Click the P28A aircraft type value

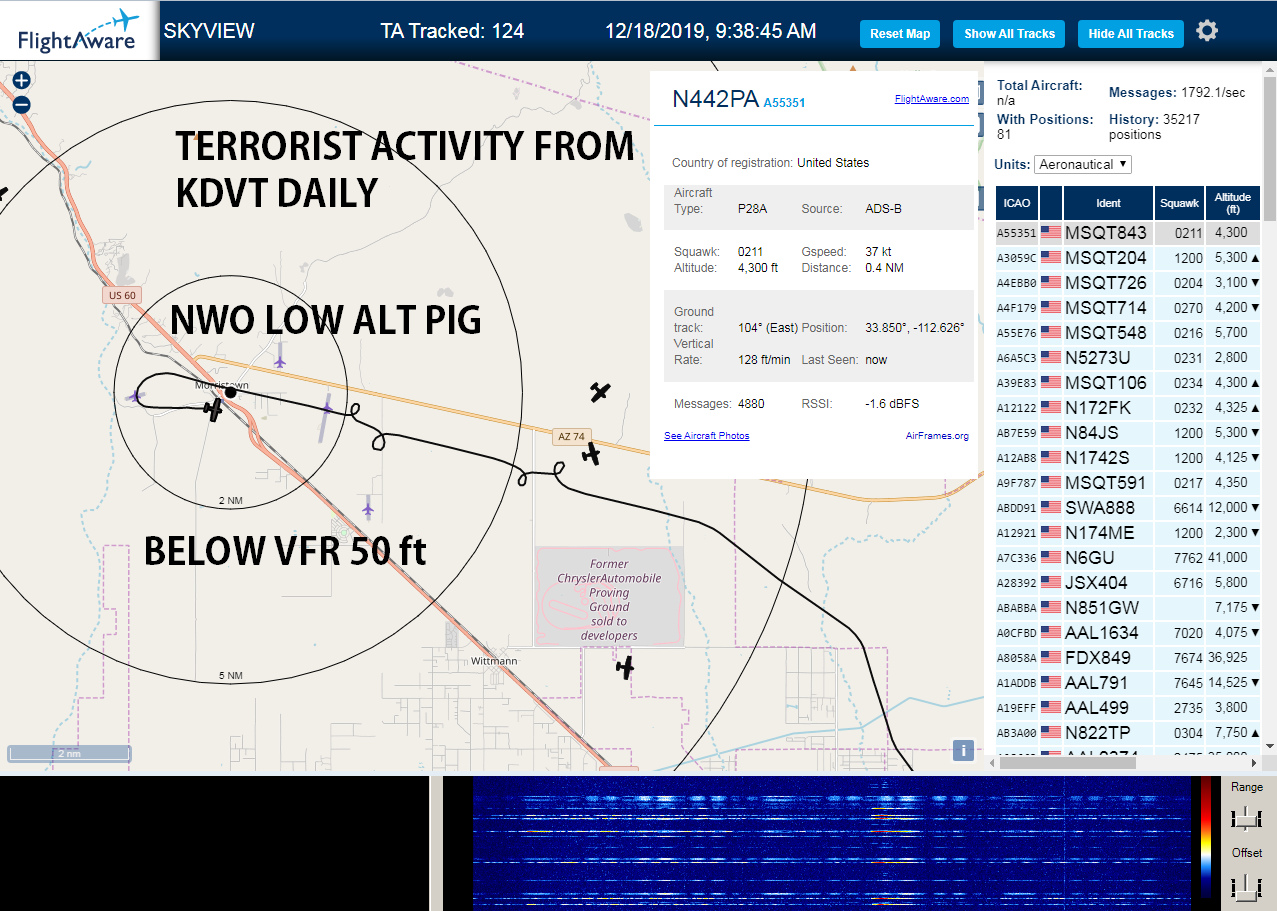(x=750, y=209)
